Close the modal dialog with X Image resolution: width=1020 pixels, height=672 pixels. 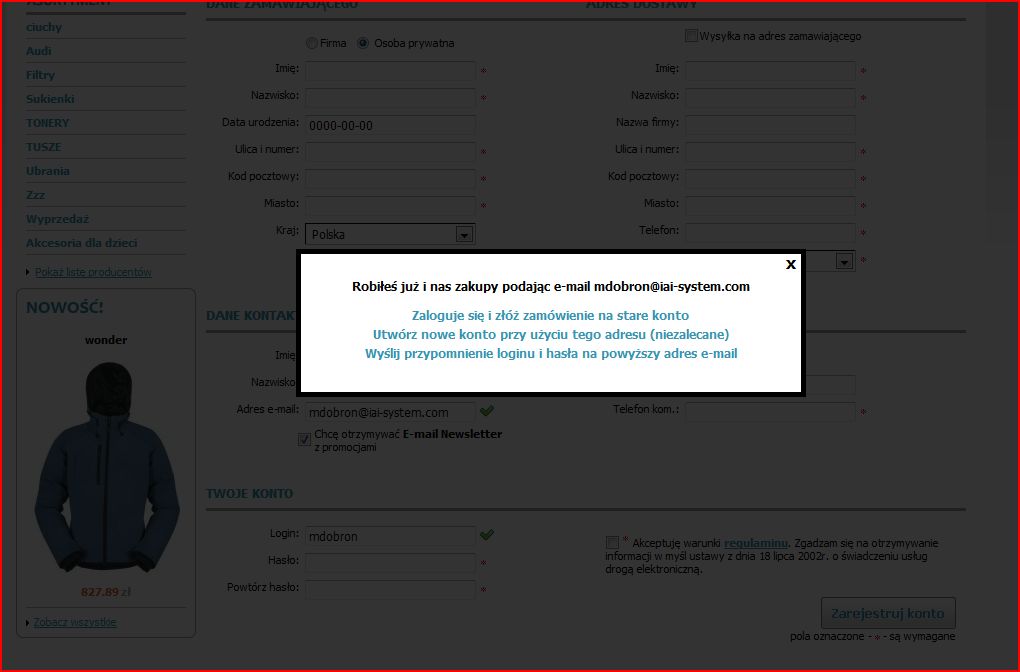coord(790,264)
